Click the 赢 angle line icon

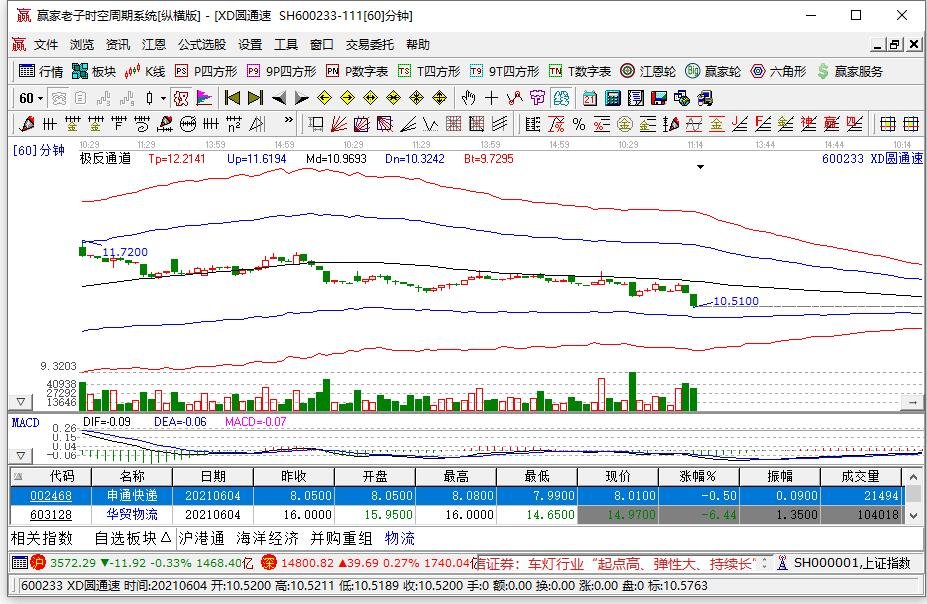831,124
